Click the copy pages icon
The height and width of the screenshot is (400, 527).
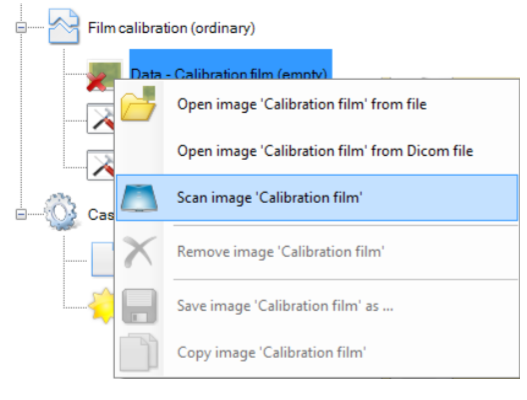click(139, 352)
